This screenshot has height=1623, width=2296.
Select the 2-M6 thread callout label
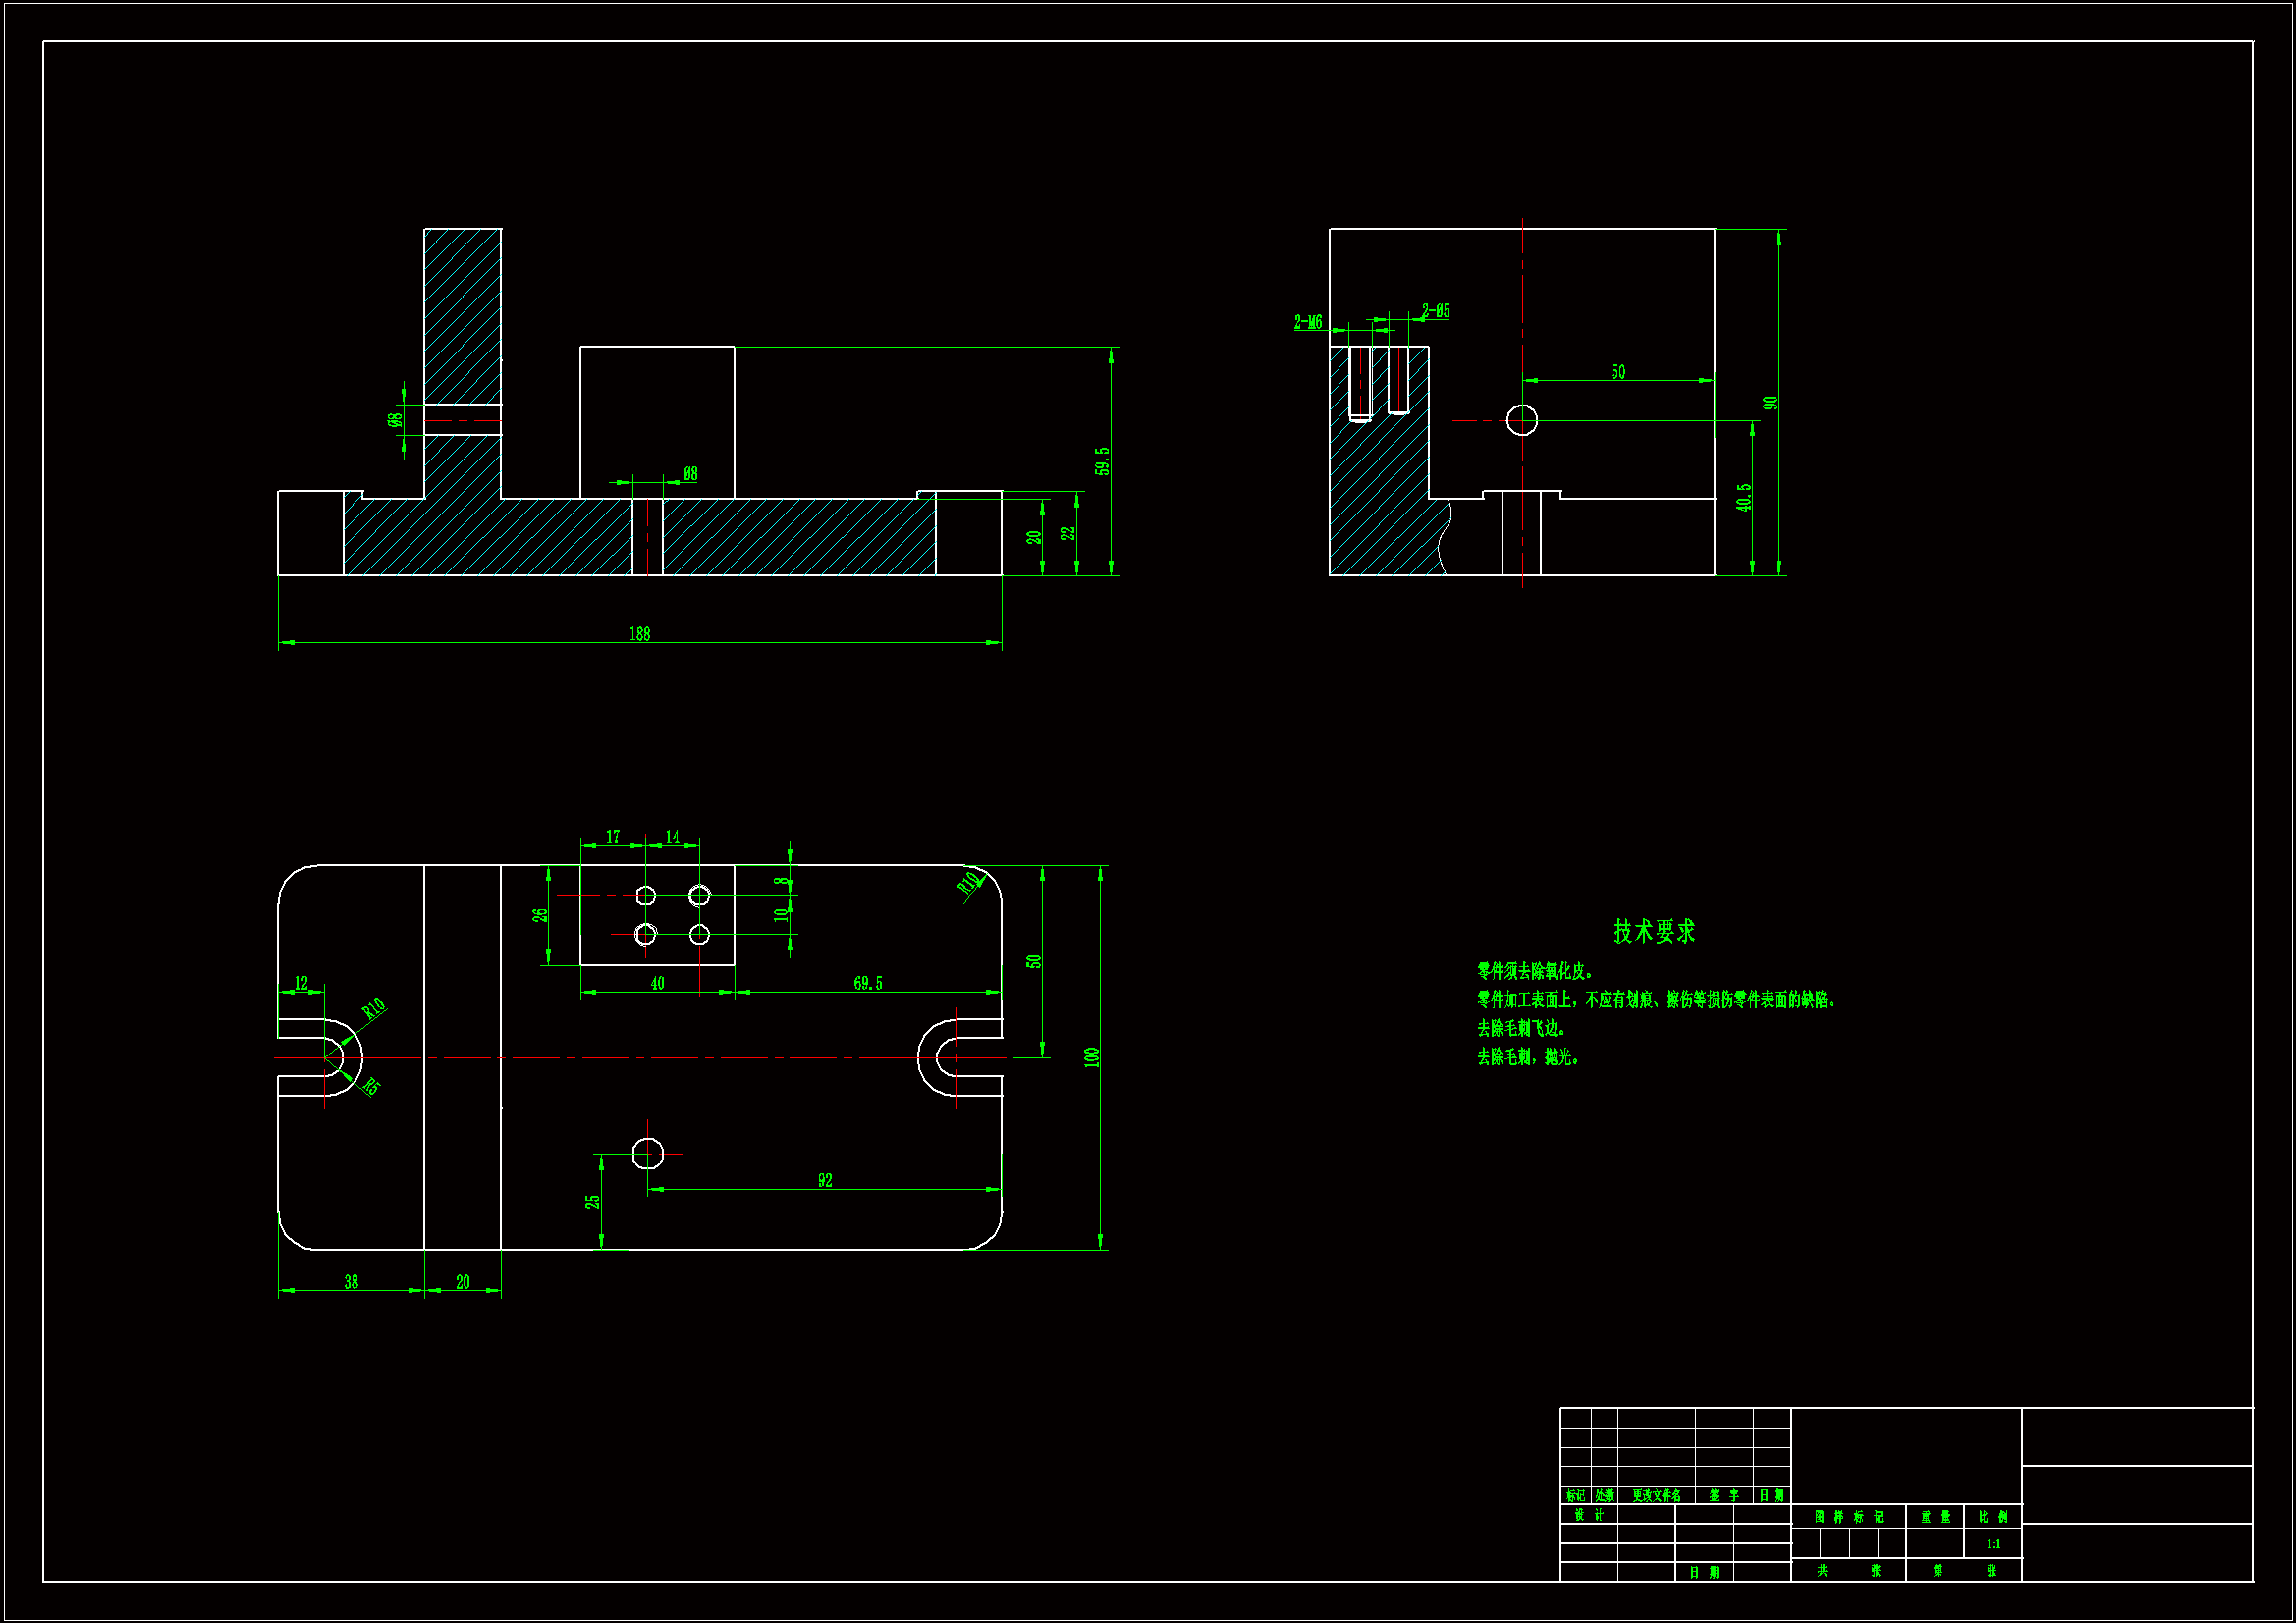(x=1308, y=322)
